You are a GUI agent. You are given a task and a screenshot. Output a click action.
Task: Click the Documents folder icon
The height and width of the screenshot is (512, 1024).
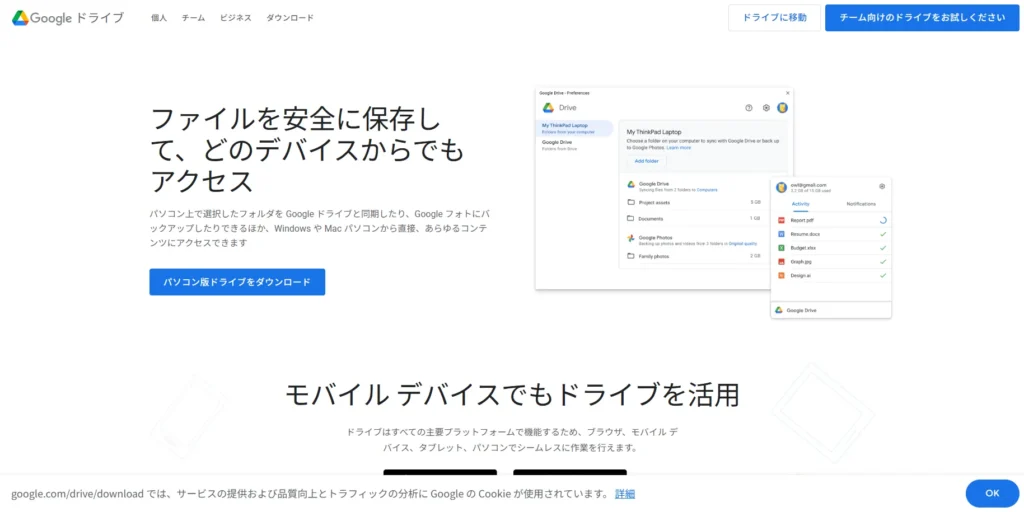[x=631, y=218]
